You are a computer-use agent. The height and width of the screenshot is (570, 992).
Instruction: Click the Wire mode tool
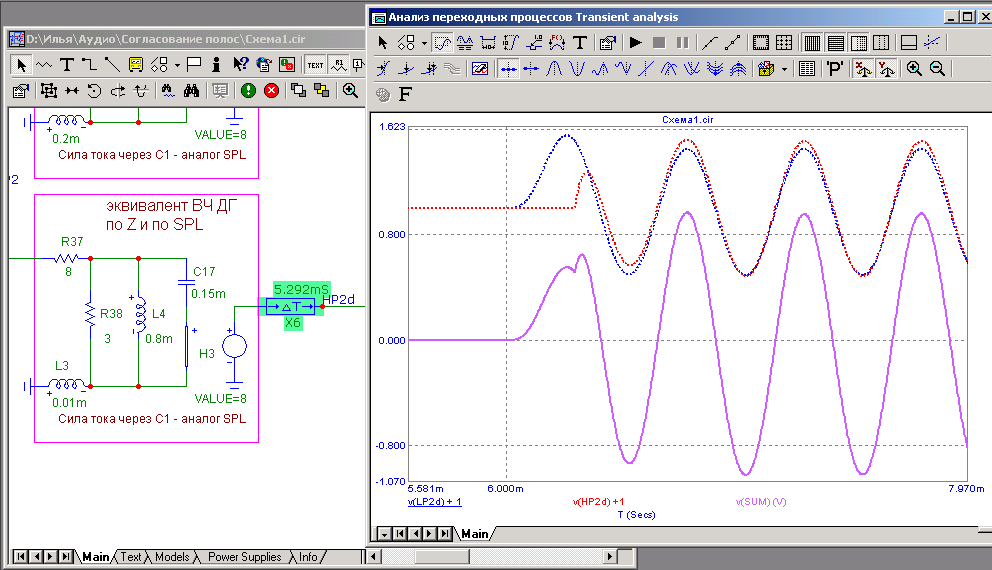[x=89, y=65]
